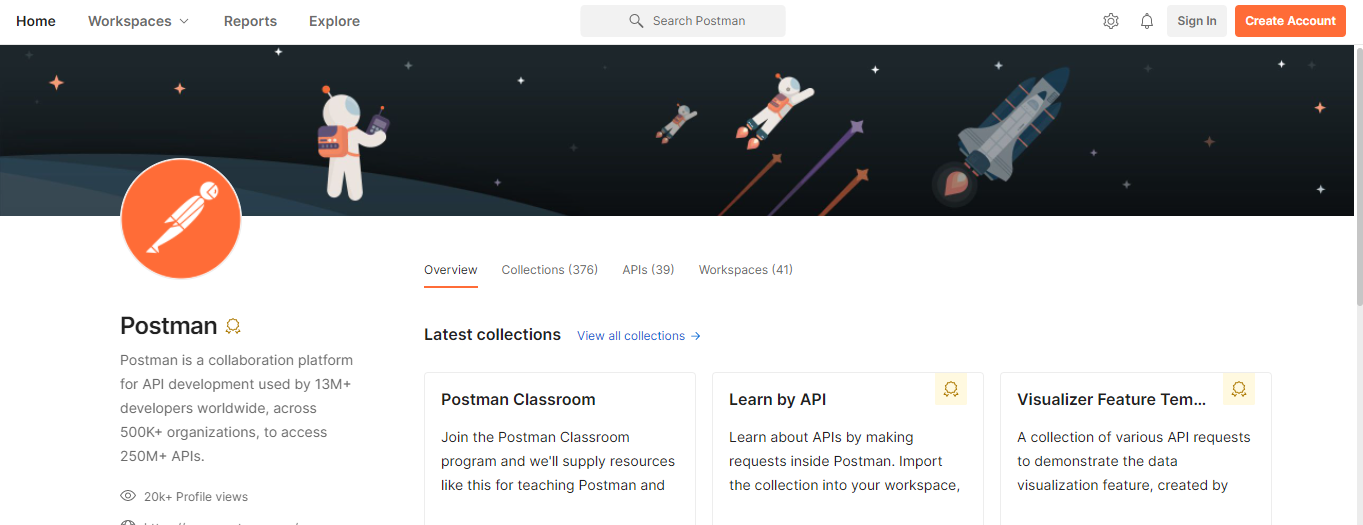1363x525 pixels.
Task: Click verified badge next to Postman name
Action: [x=233, y=327]
